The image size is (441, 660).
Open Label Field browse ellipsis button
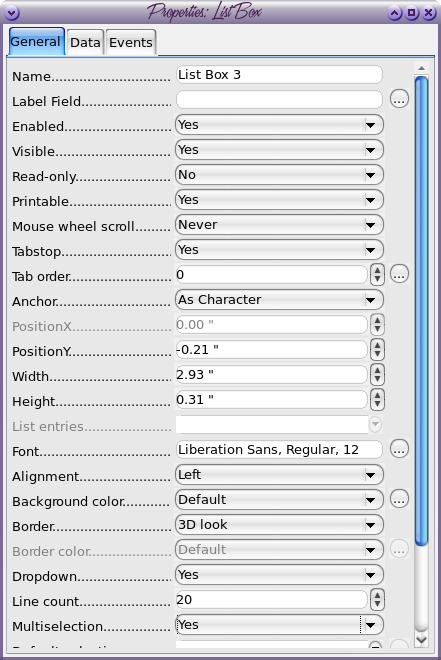pos(399,99)
